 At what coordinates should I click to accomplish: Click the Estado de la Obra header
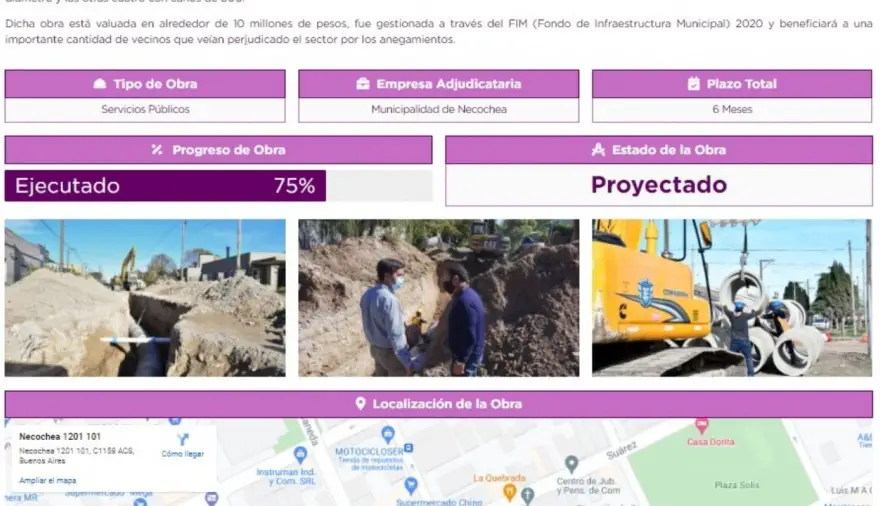point(659,150)
